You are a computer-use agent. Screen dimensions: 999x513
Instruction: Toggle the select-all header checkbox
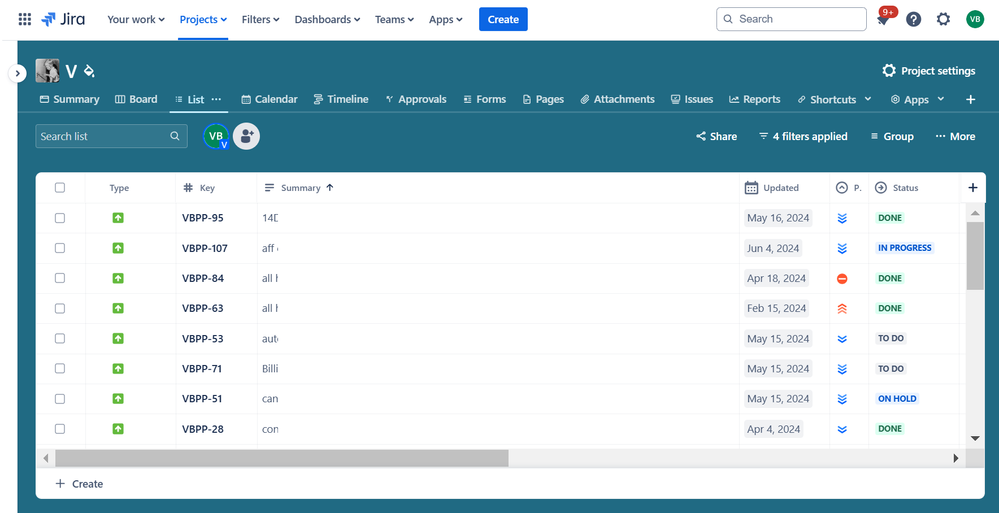pos(60,187)
